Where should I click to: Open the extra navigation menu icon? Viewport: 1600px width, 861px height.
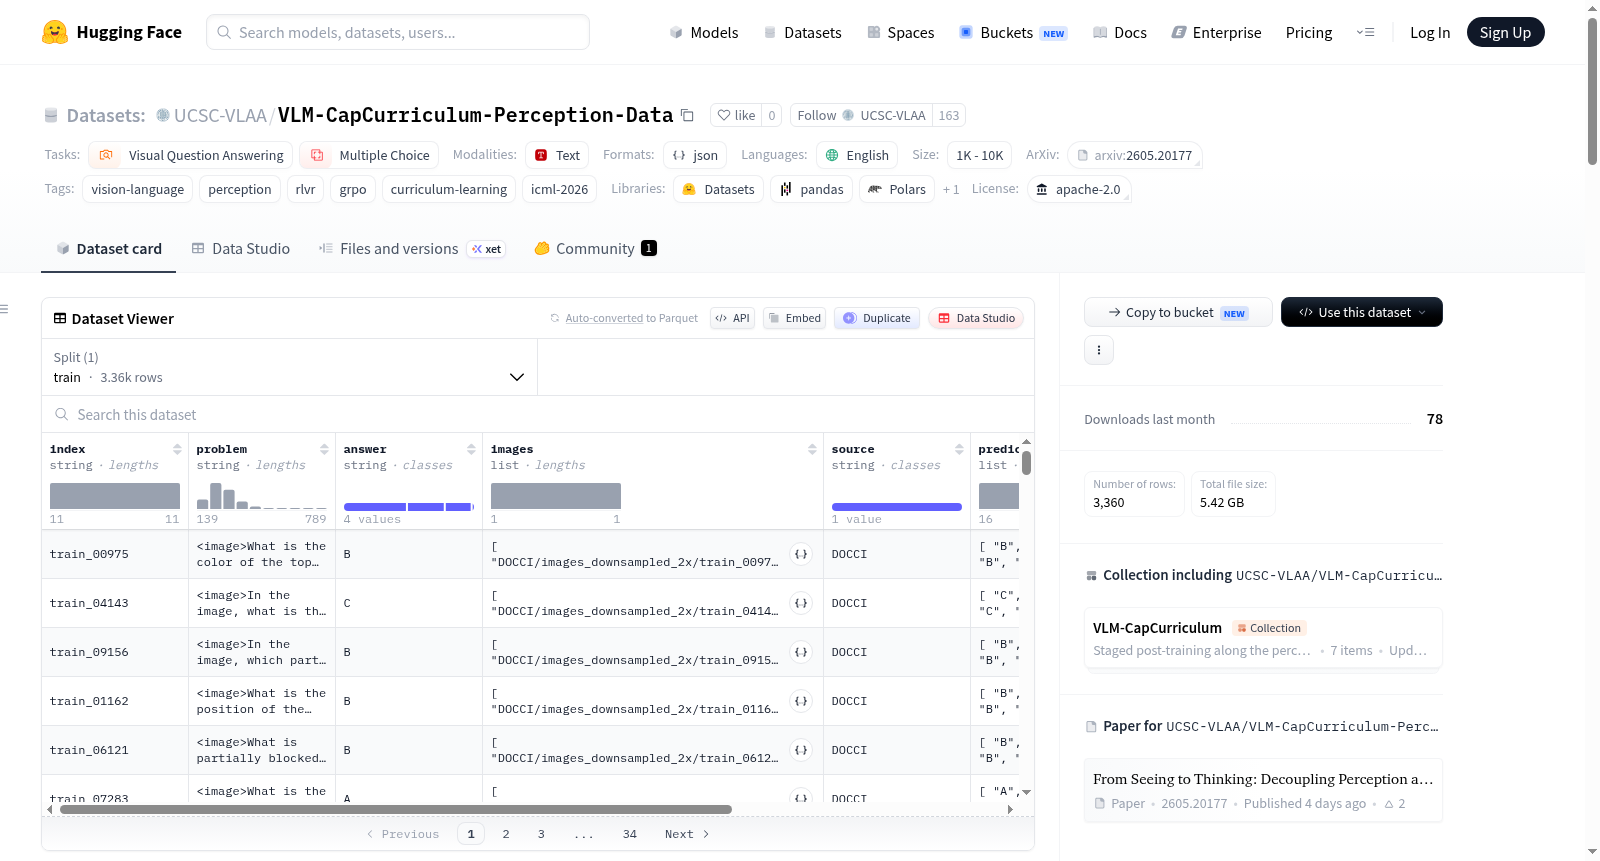[1365, 32]
